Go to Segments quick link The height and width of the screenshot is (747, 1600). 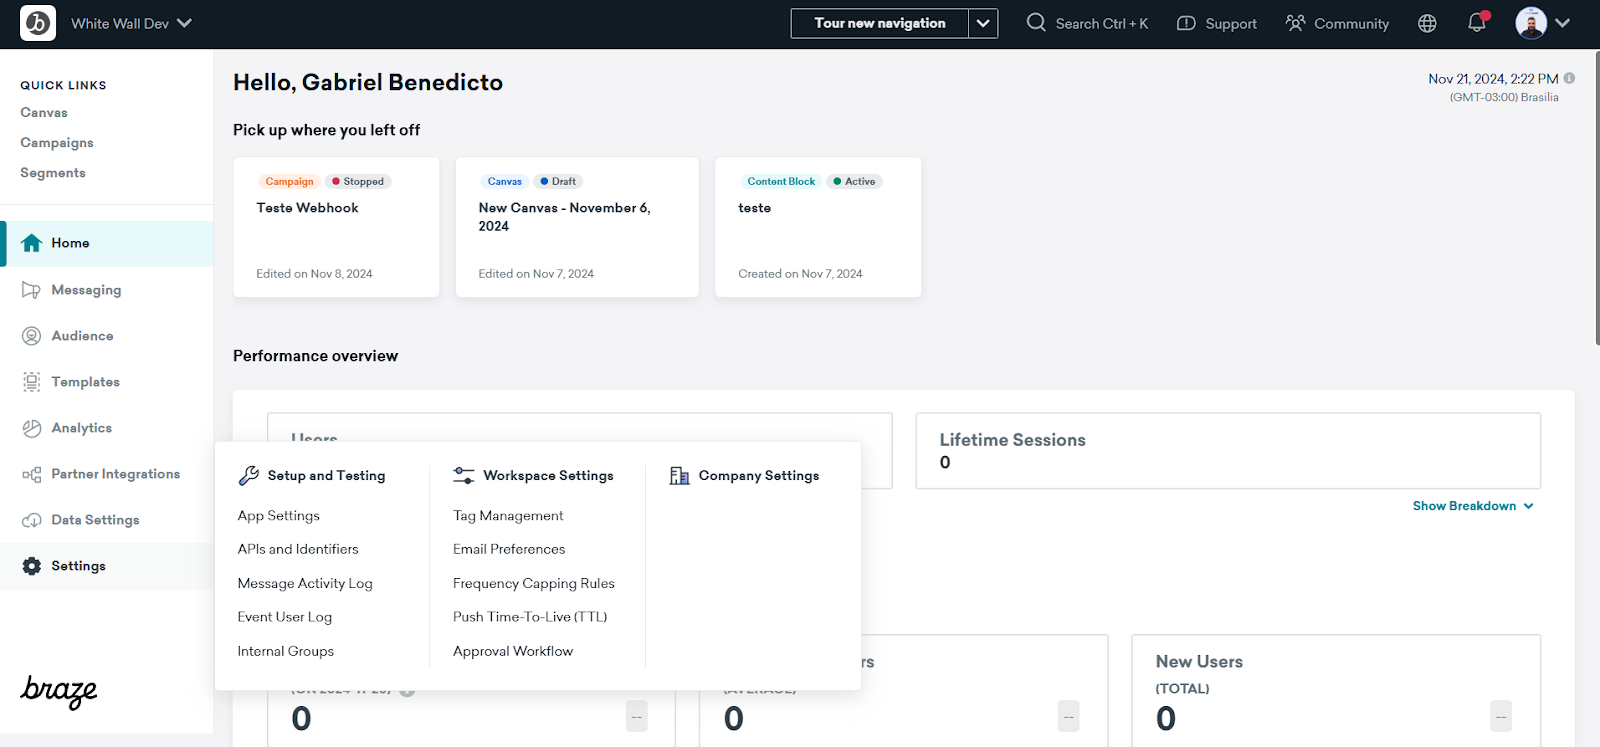(x=53, y=173)
